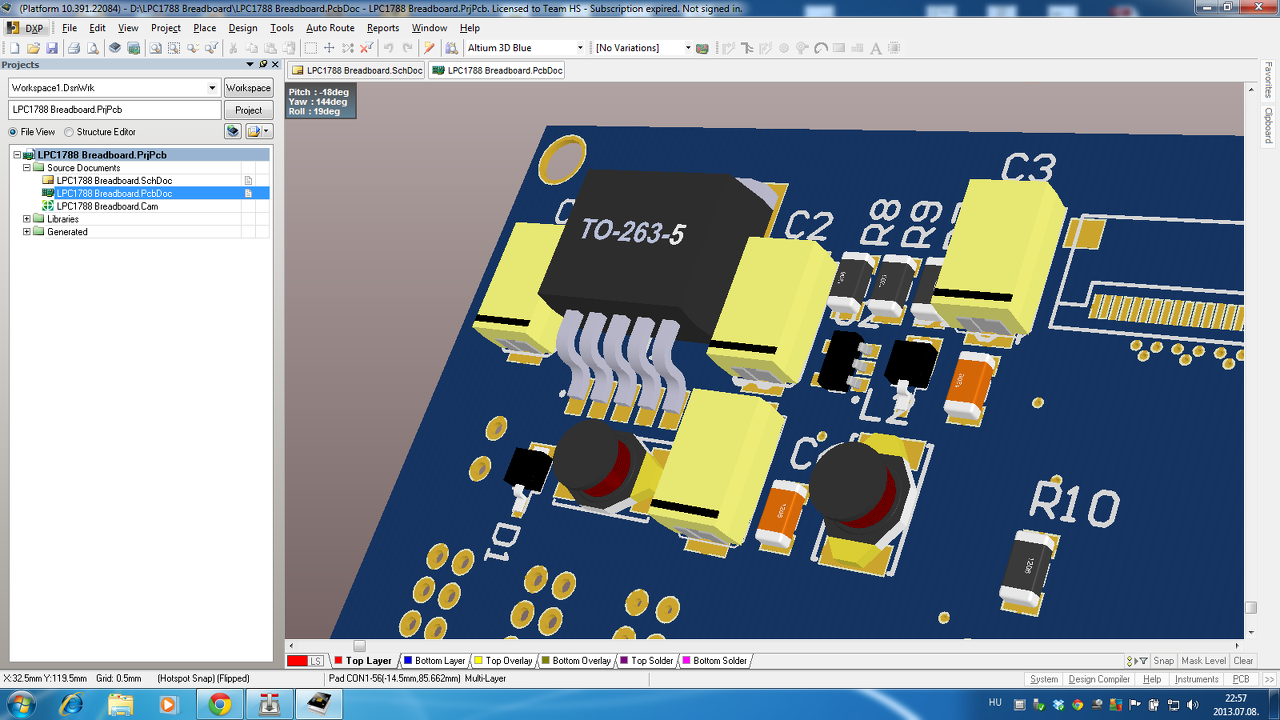Screen dimensions: 1280x720
Task: Switch to LPC1788 Breadboard.SchDoc tab
Action: [x=357, y=71]
